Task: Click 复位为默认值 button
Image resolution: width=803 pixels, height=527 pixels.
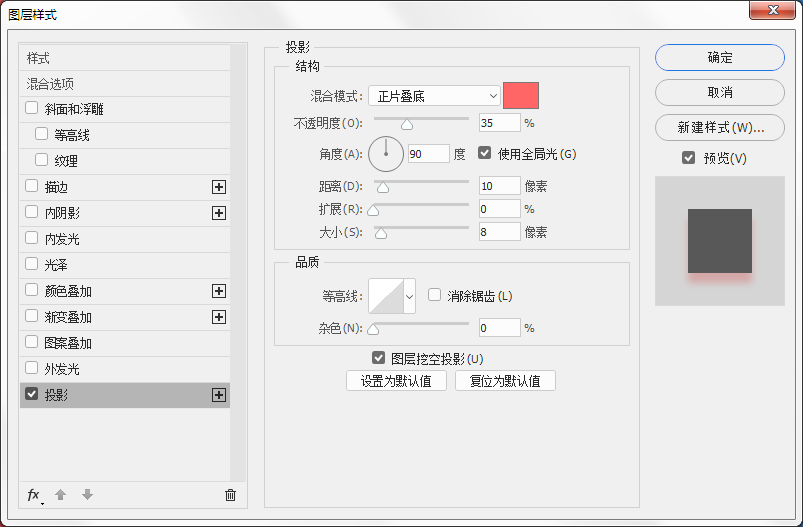Action: tap(505, 381)
